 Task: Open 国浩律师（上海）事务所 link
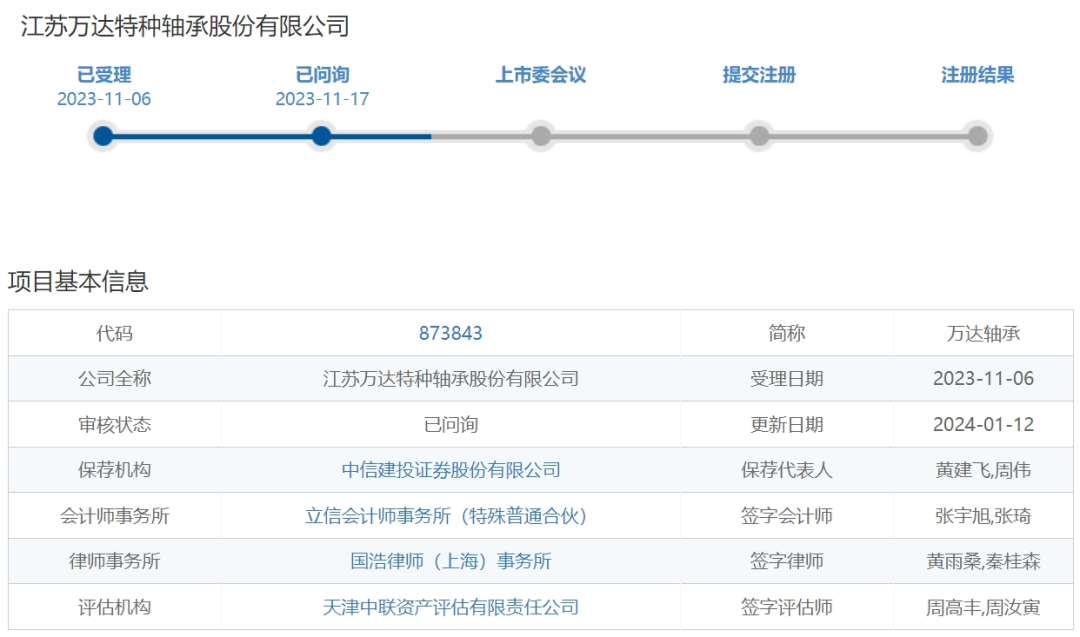tap(450, 561)
